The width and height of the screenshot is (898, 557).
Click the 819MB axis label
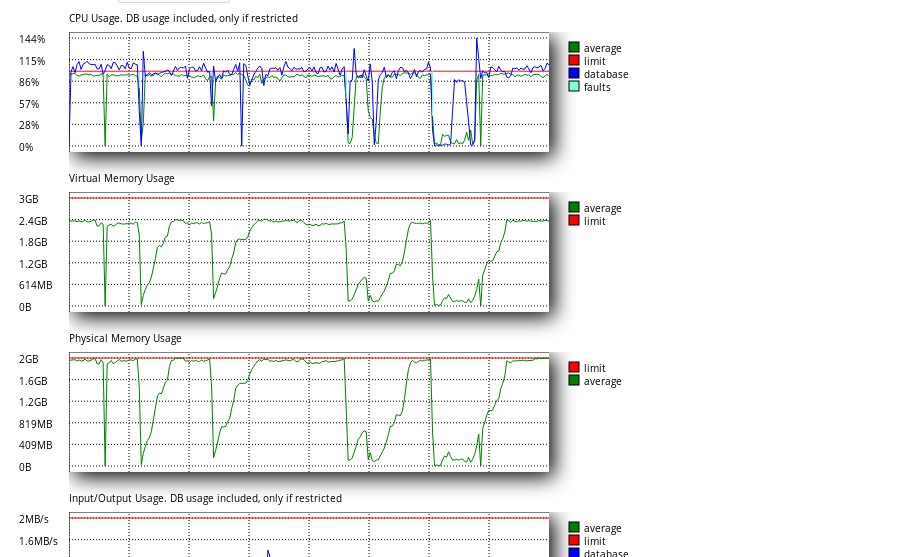click(x=36, y=424)
